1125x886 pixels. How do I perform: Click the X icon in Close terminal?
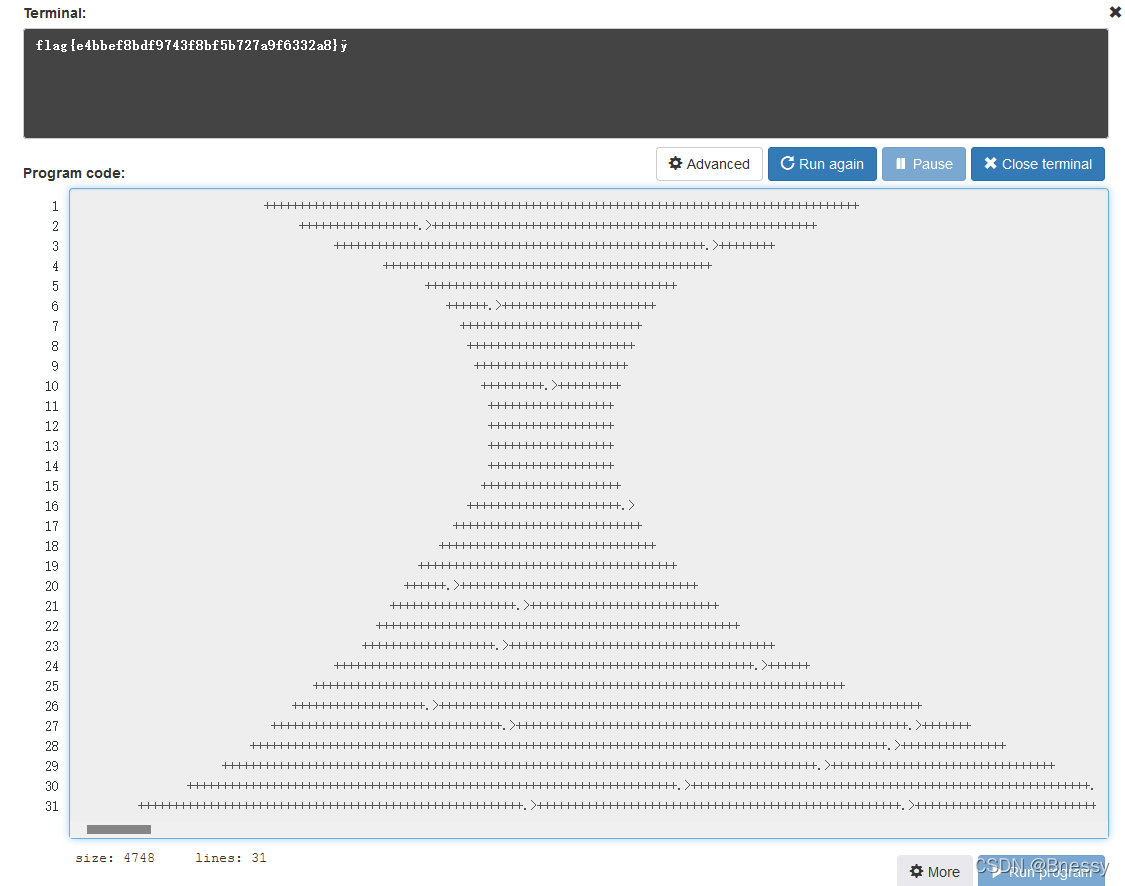(x=990, y=163)
